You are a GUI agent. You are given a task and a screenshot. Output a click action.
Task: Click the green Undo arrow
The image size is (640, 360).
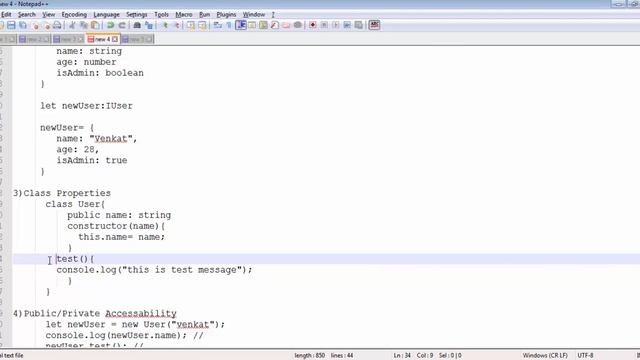pyautogui.click(x=110, y=25)
